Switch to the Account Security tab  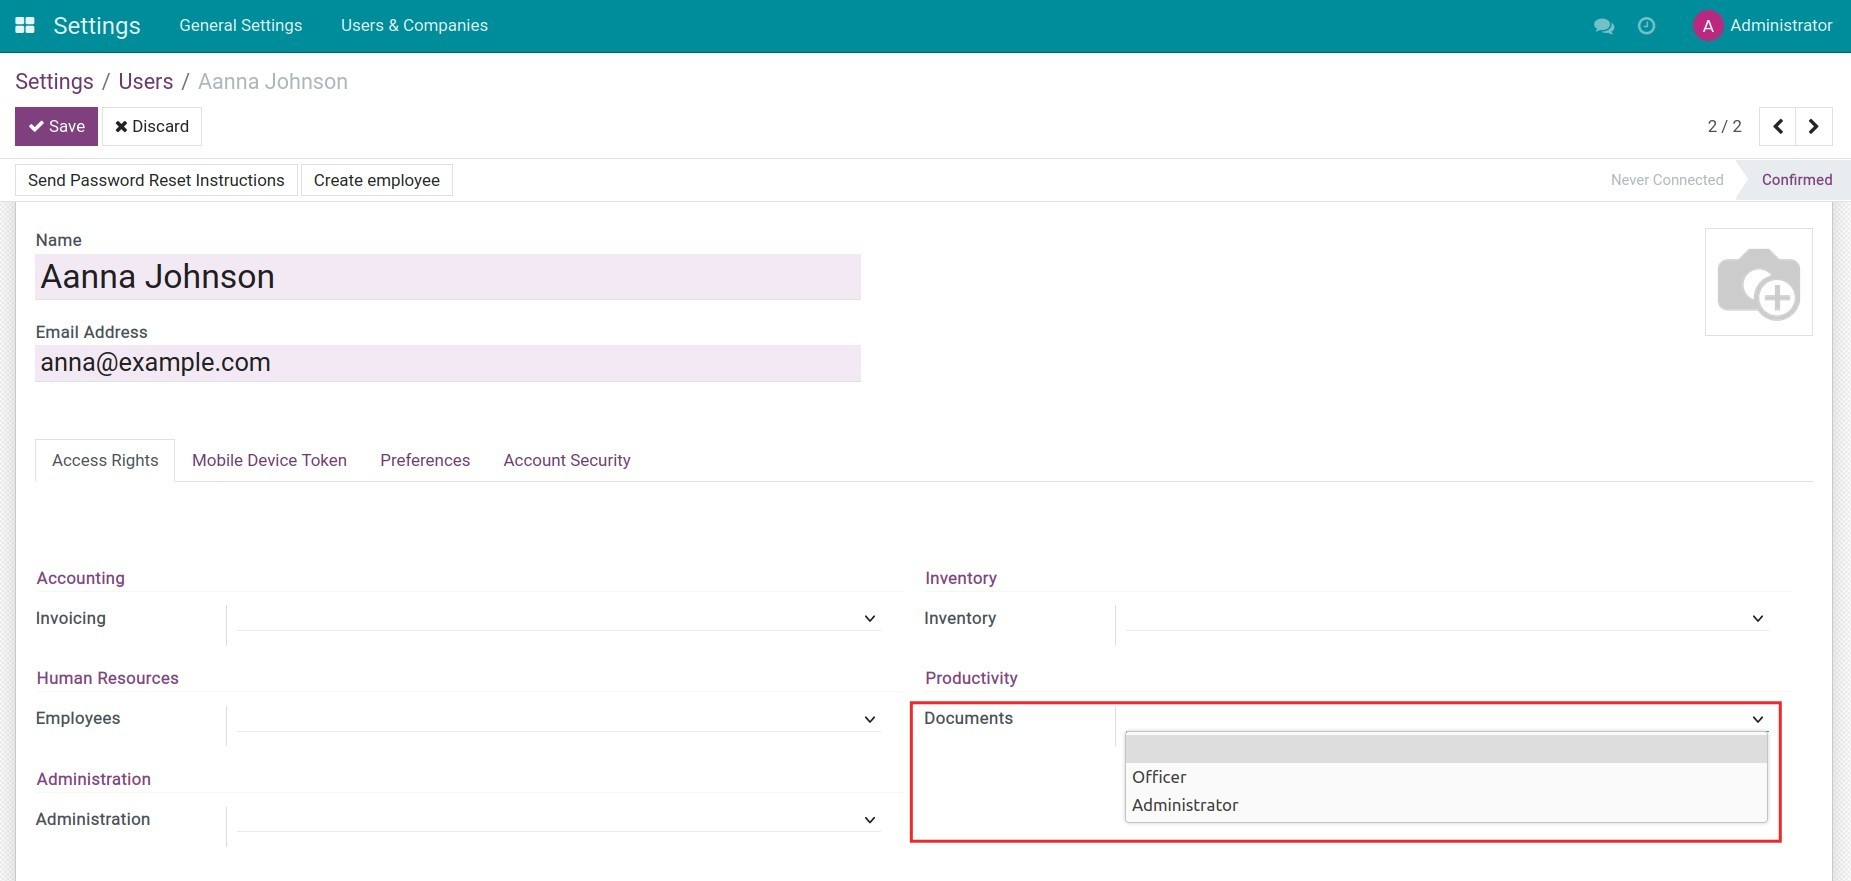tap(566, 460)
